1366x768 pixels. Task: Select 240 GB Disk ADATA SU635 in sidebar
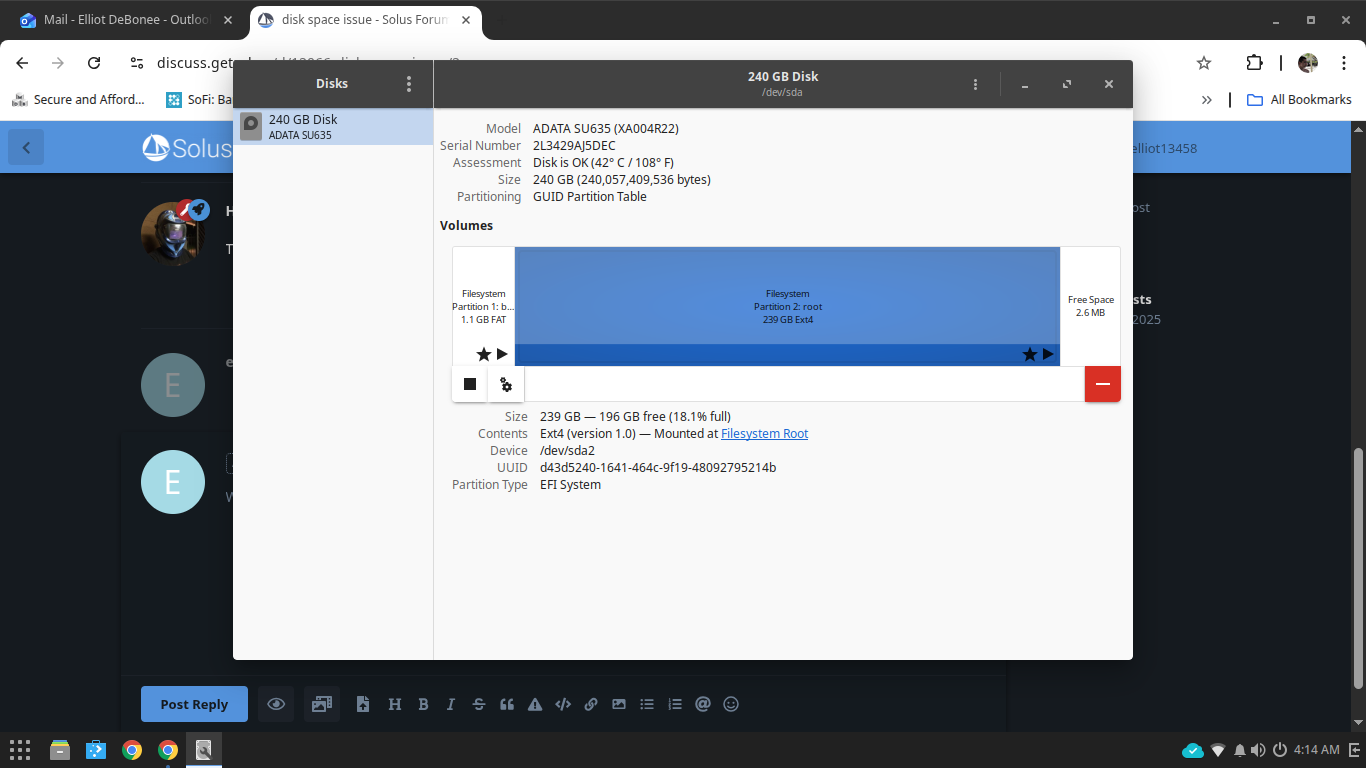click(x=333, y=127)
